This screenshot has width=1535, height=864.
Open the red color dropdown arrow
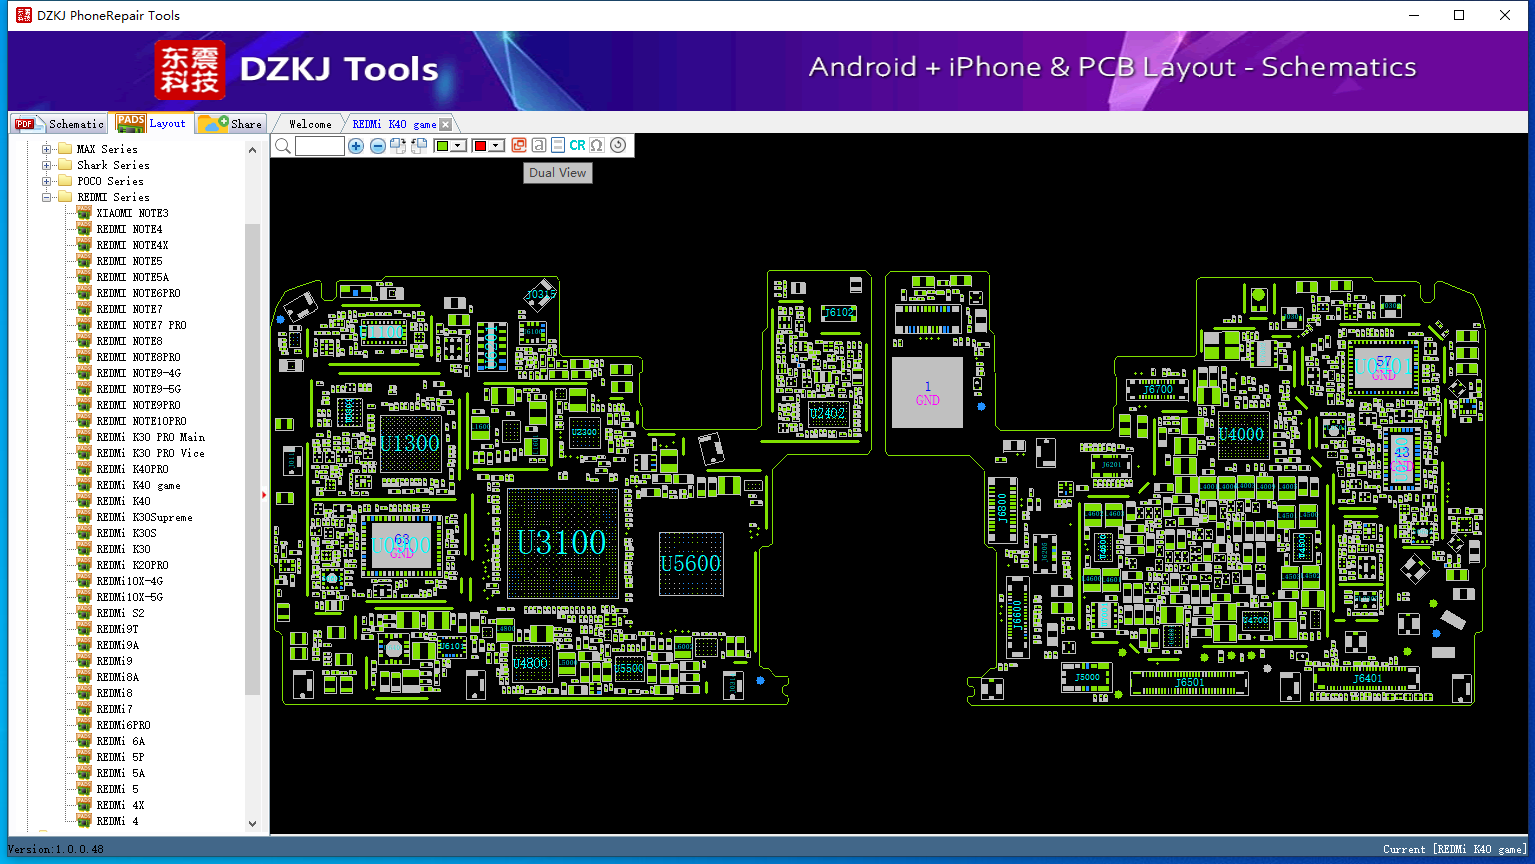496,146
